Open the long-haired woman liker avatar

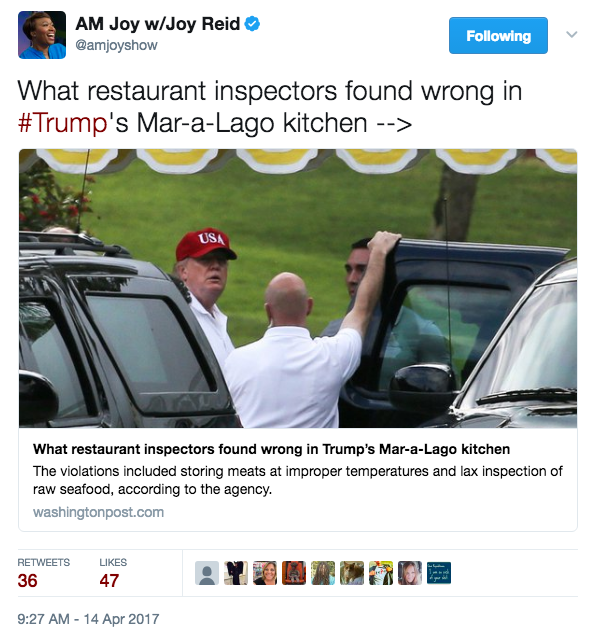click(410, 573)
